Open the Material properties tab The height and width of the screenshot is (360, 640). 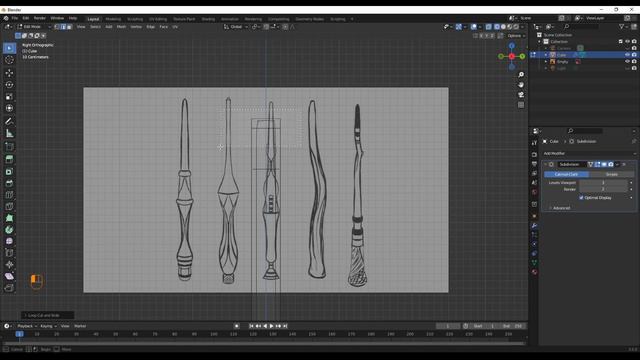pos(534,272)
